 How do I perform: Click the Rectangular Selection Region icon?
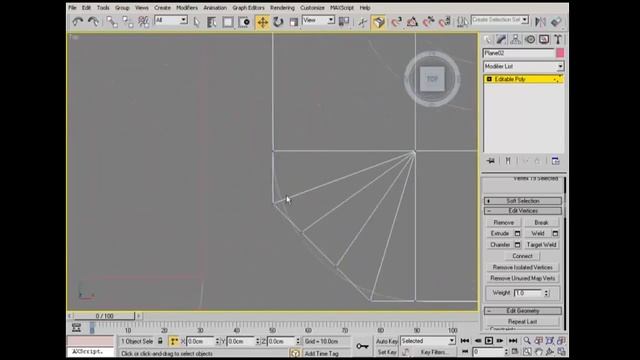[228, 22]
